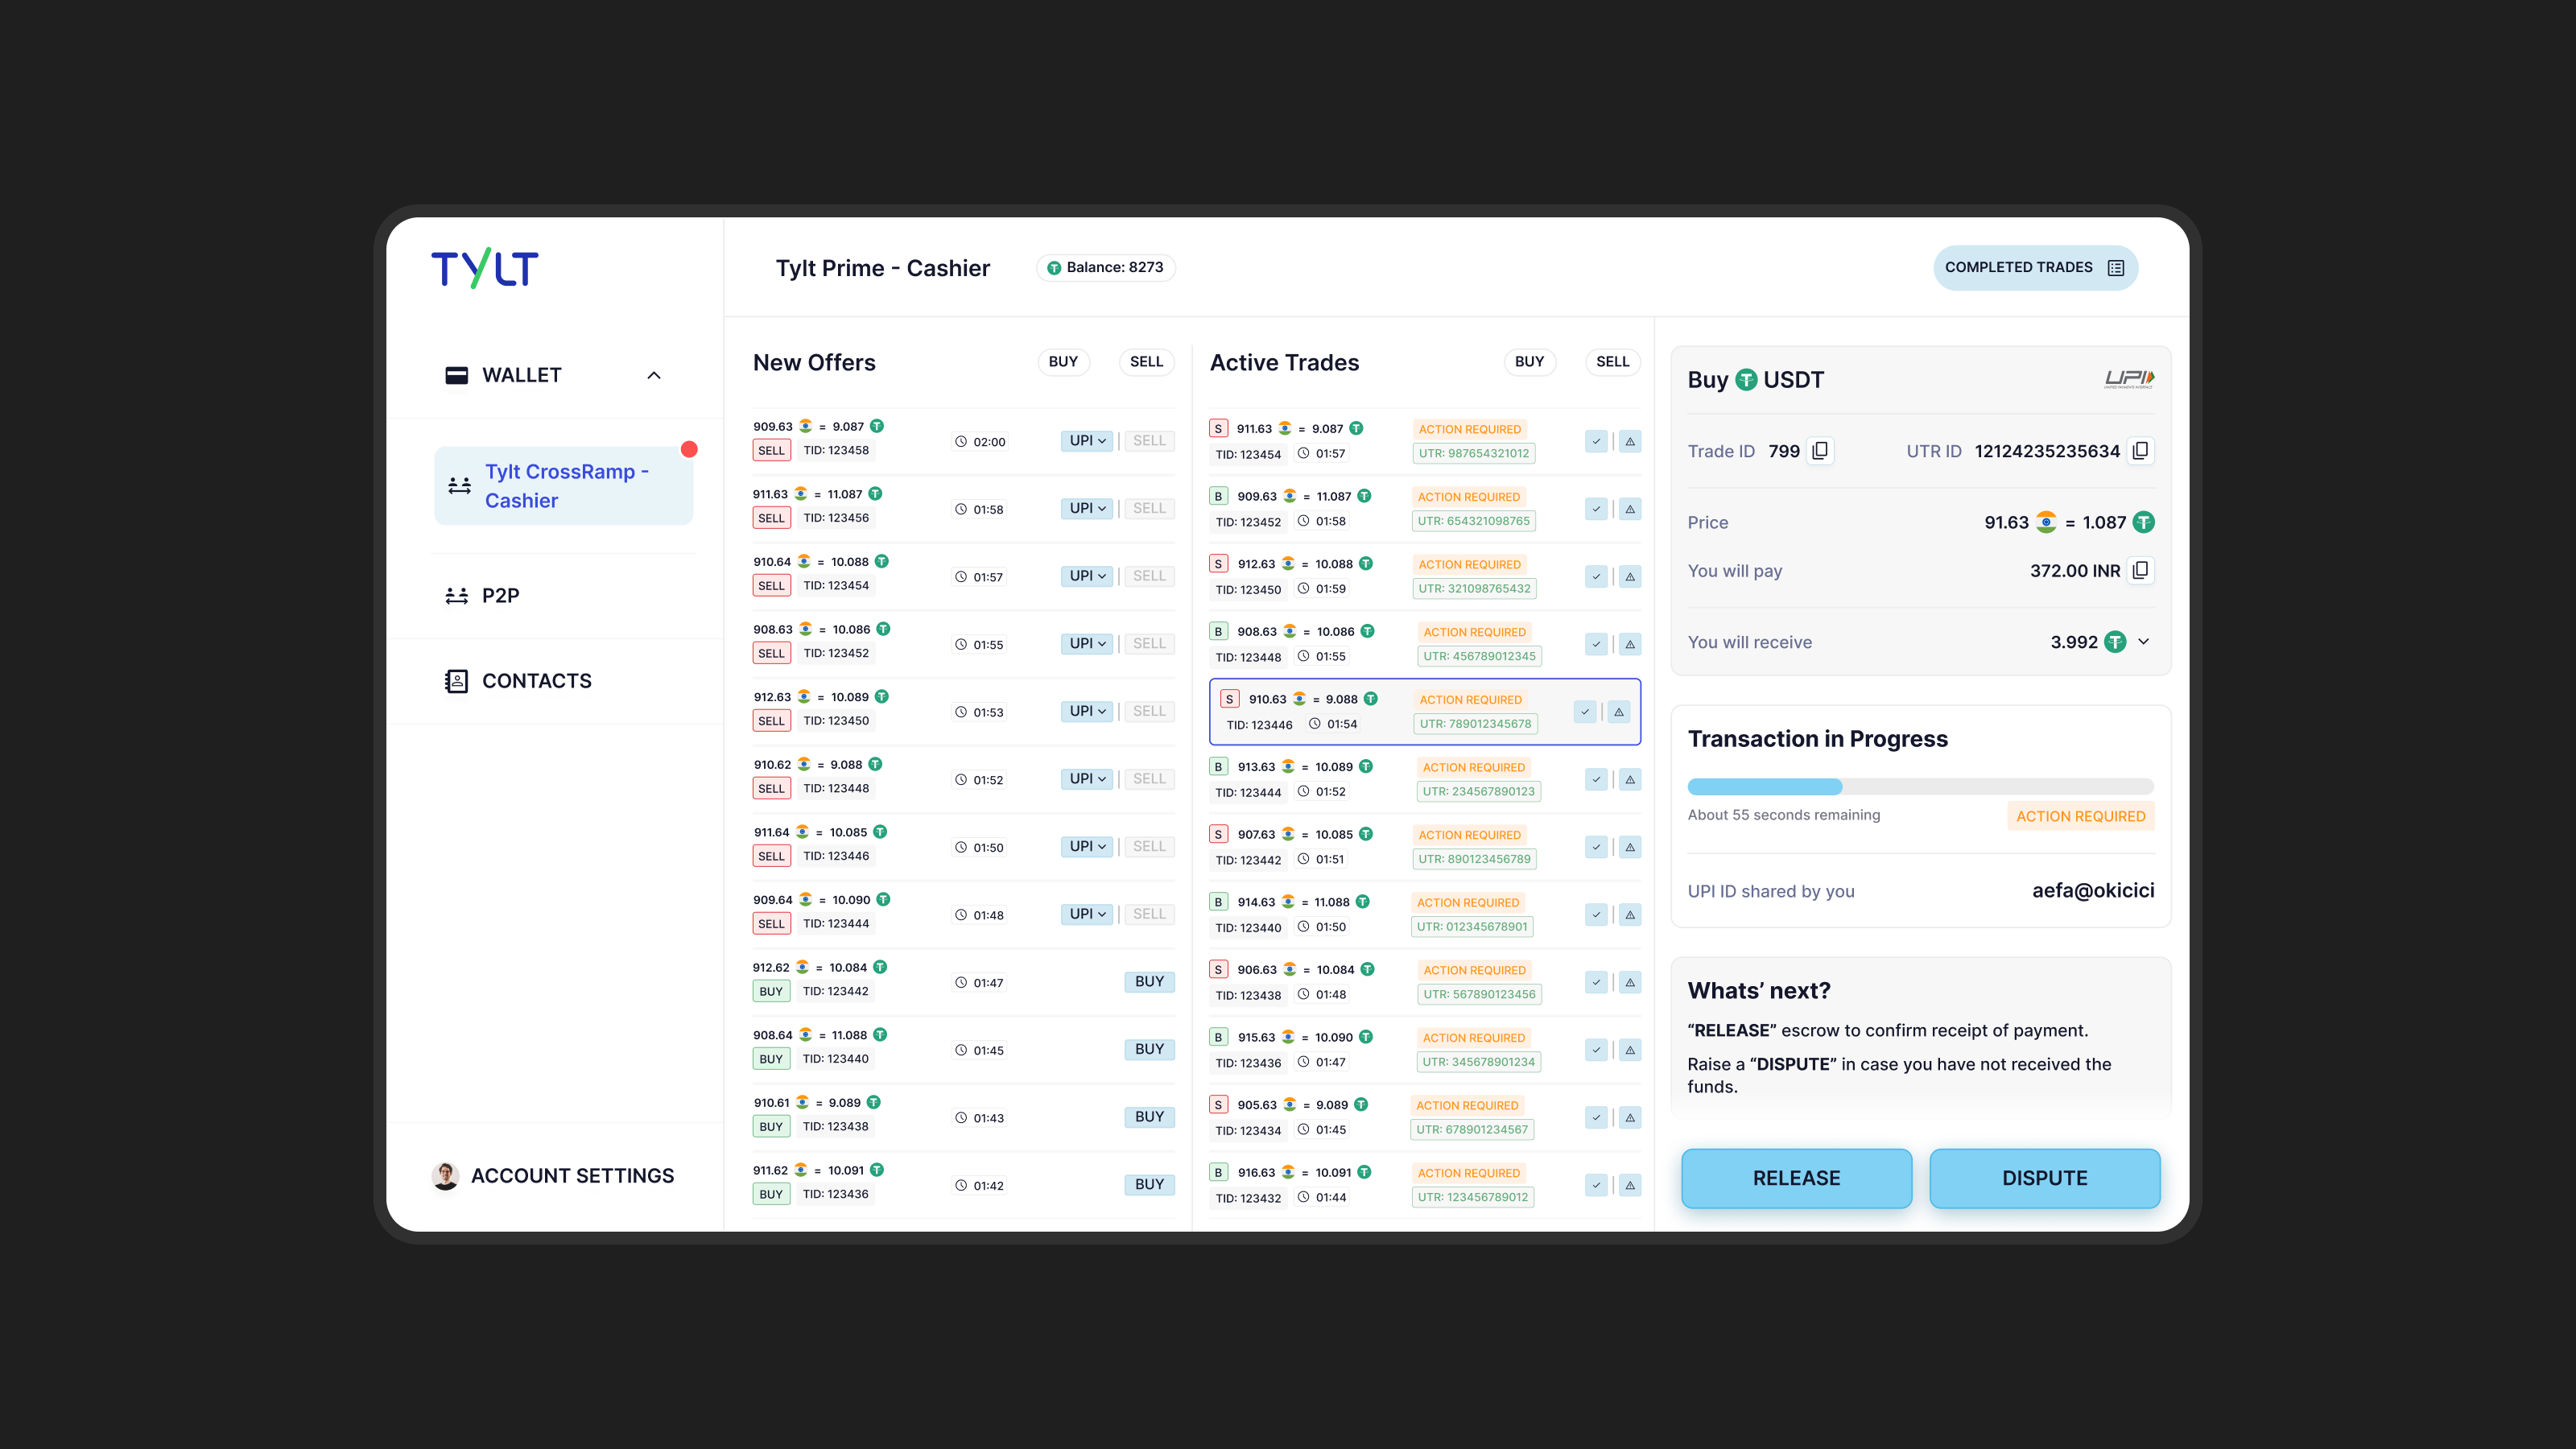Viewport: 2576px width, 1449px height.
Task: Click BUY for offer TID 123440
Action: tap(1149, 1049)
